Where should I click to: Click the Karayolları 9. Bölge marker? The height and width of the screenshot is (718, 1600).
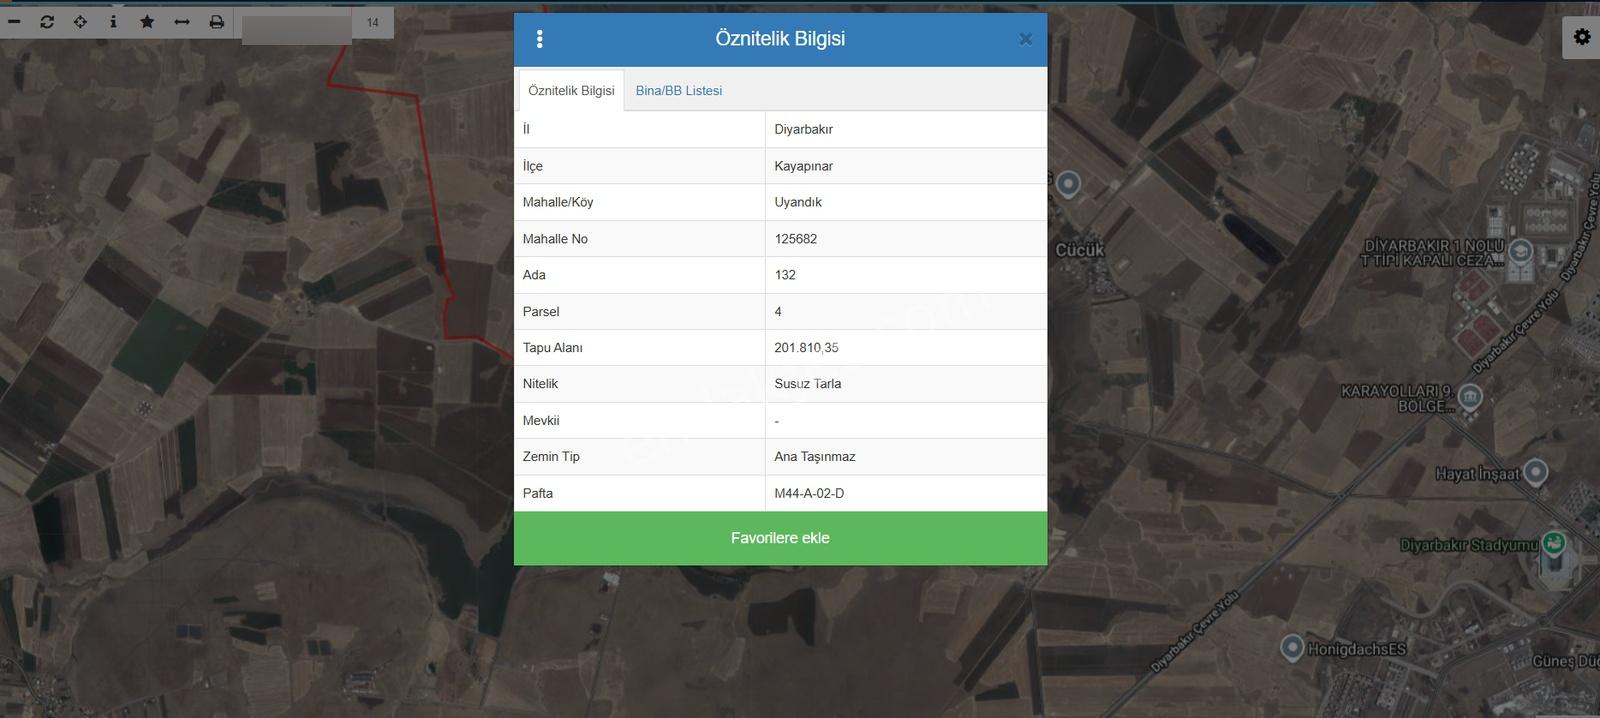(1470, 397)
